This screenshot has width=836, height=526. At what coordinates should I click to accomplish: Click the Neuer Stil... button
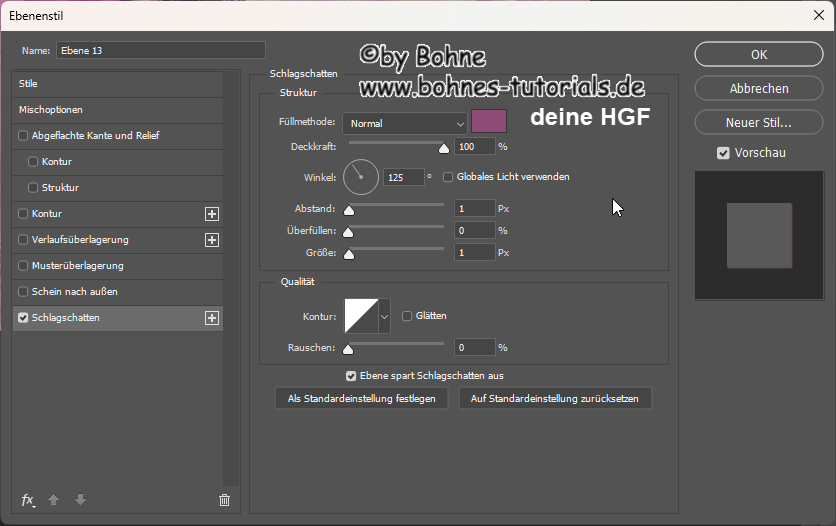tap(759, 123)
